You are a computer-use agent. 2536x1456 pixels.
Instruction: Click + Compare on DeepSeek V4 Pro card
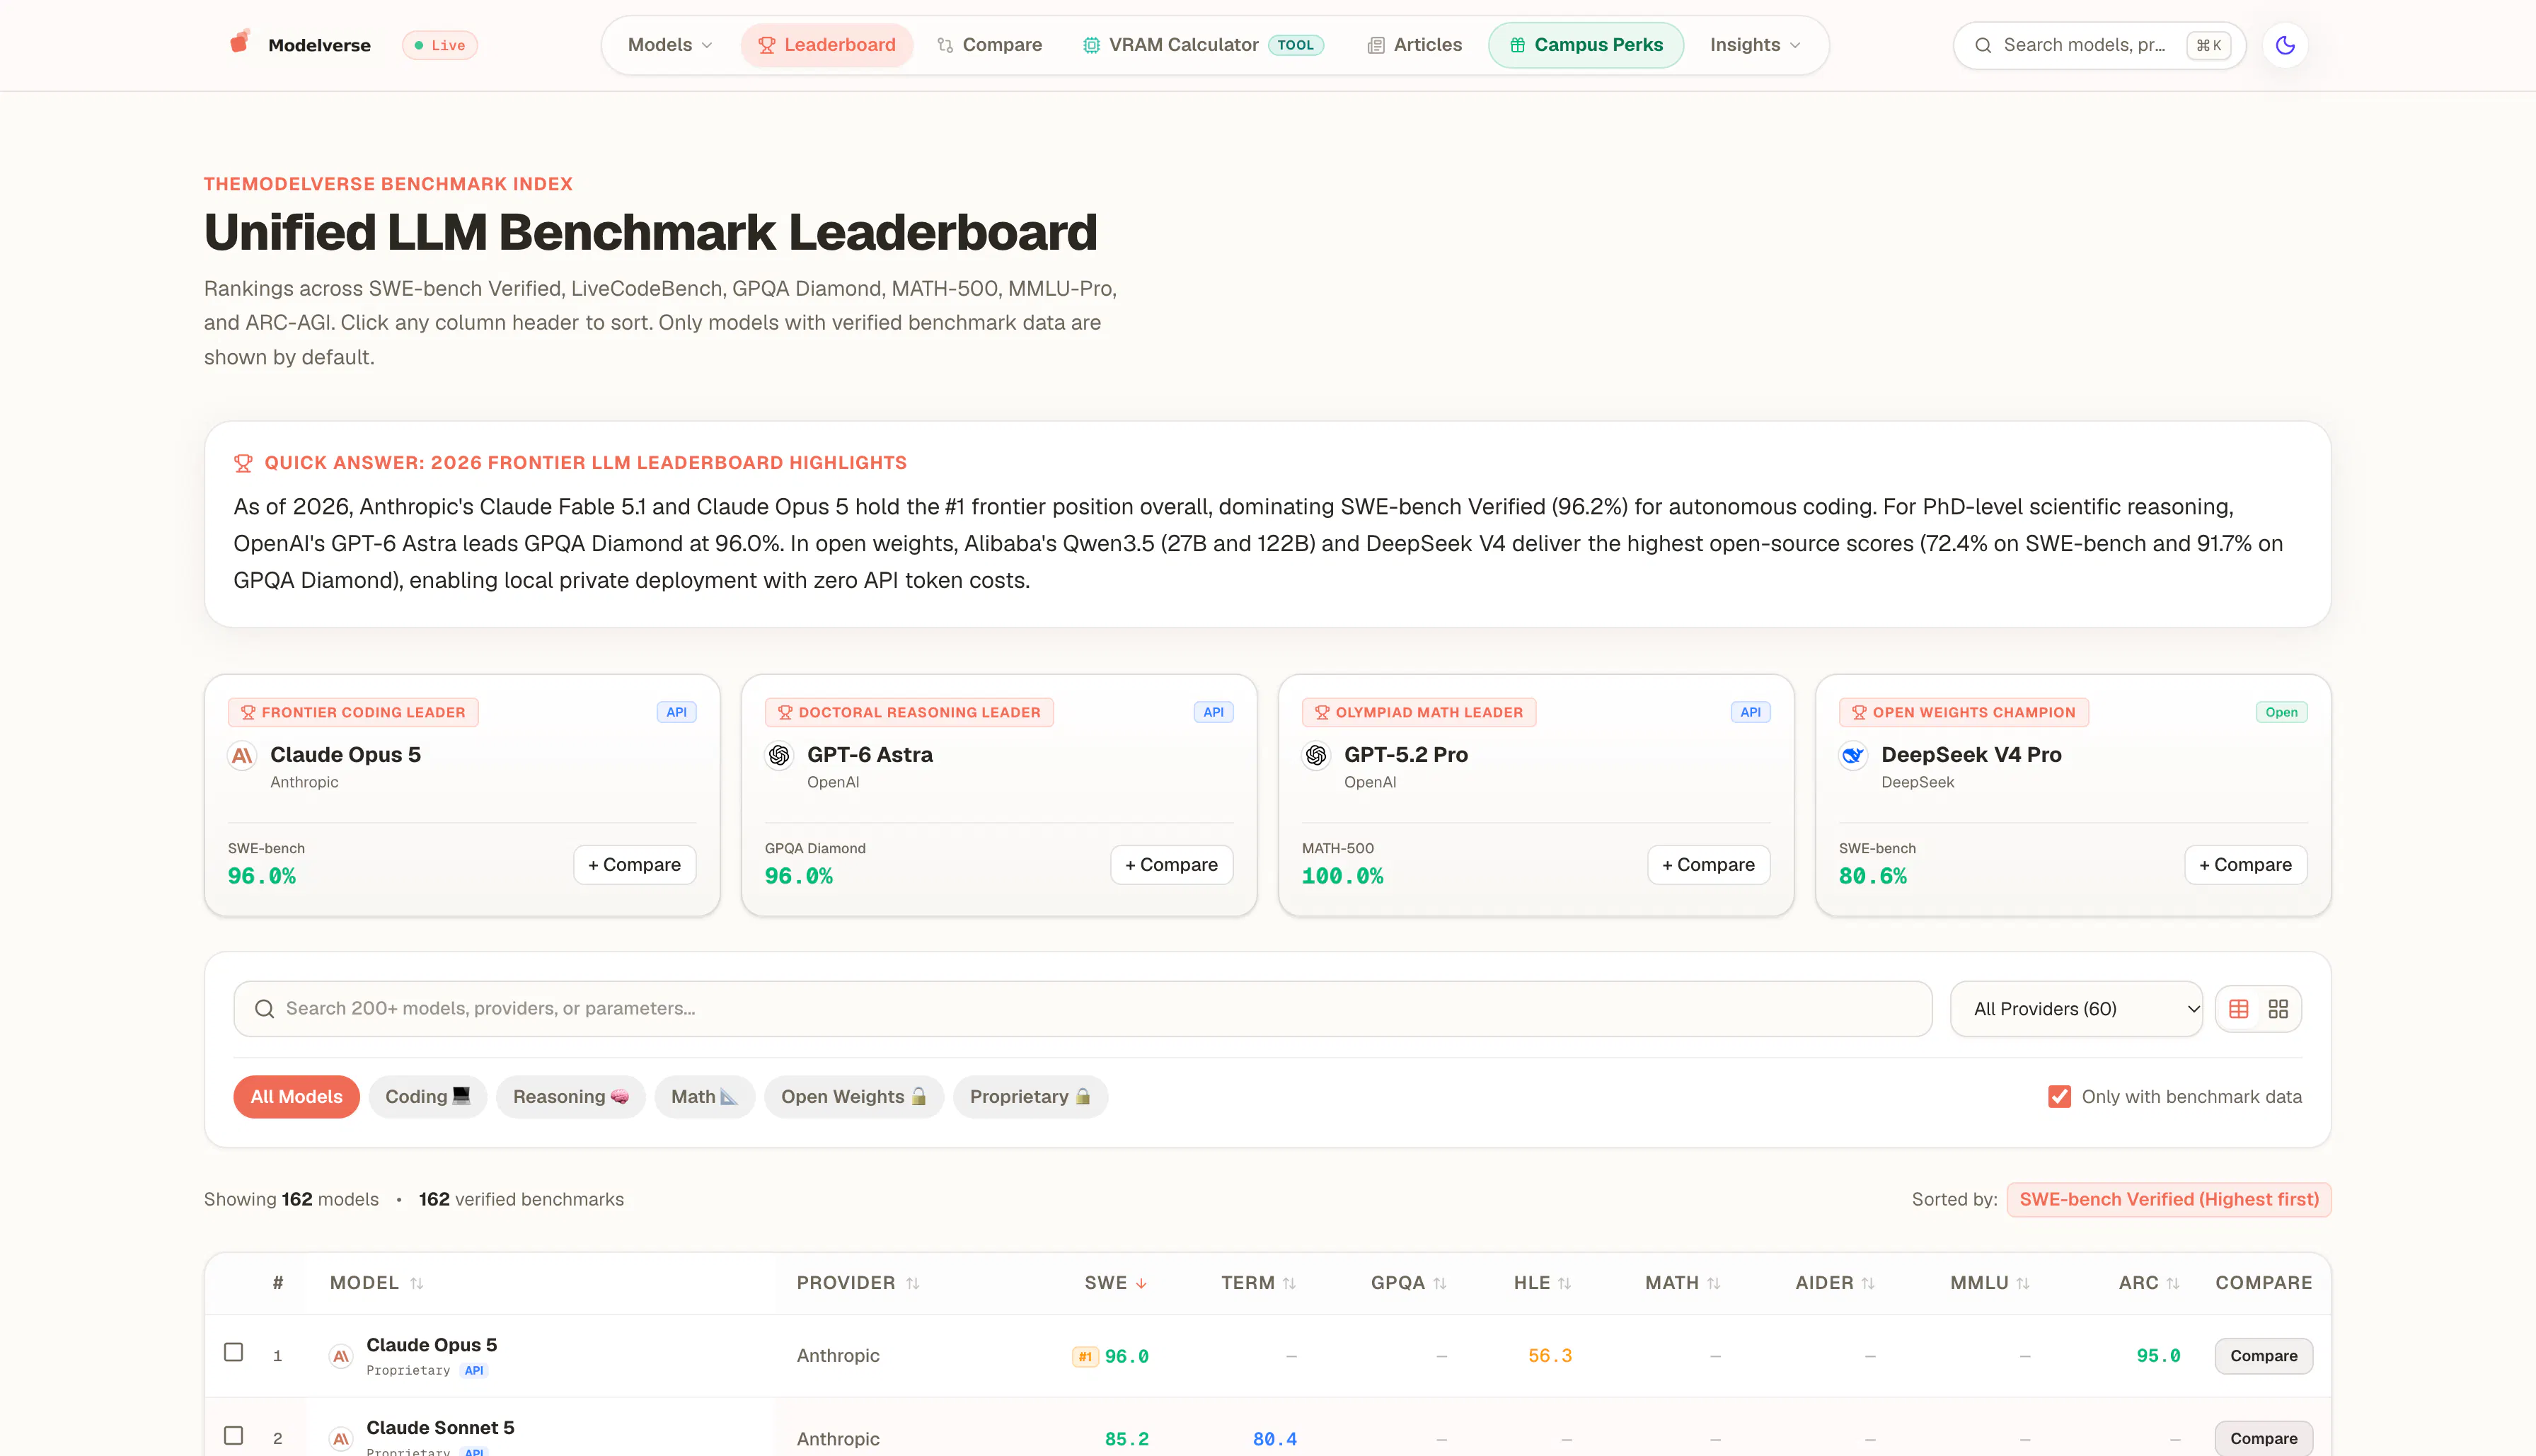[2246, 865]
